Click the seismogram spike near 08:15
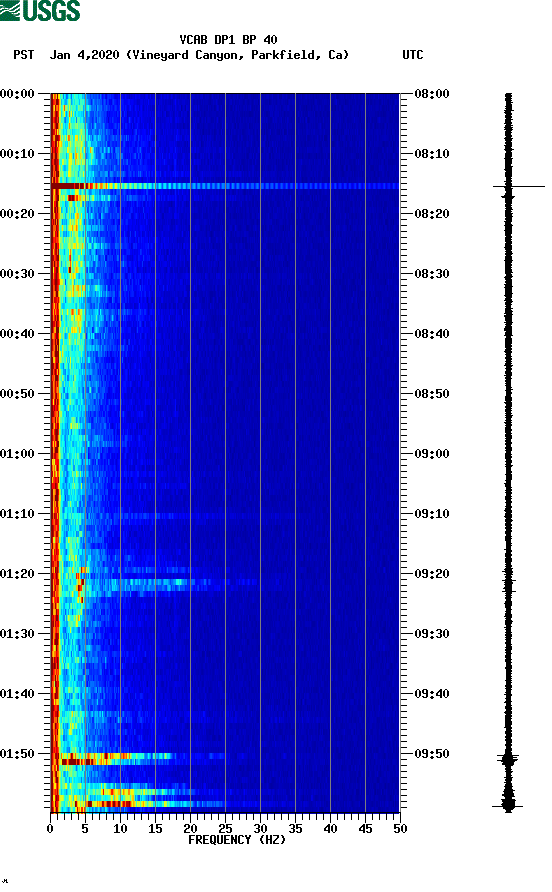The width and height of the screenshot is (552, 892). coord(518,187)
